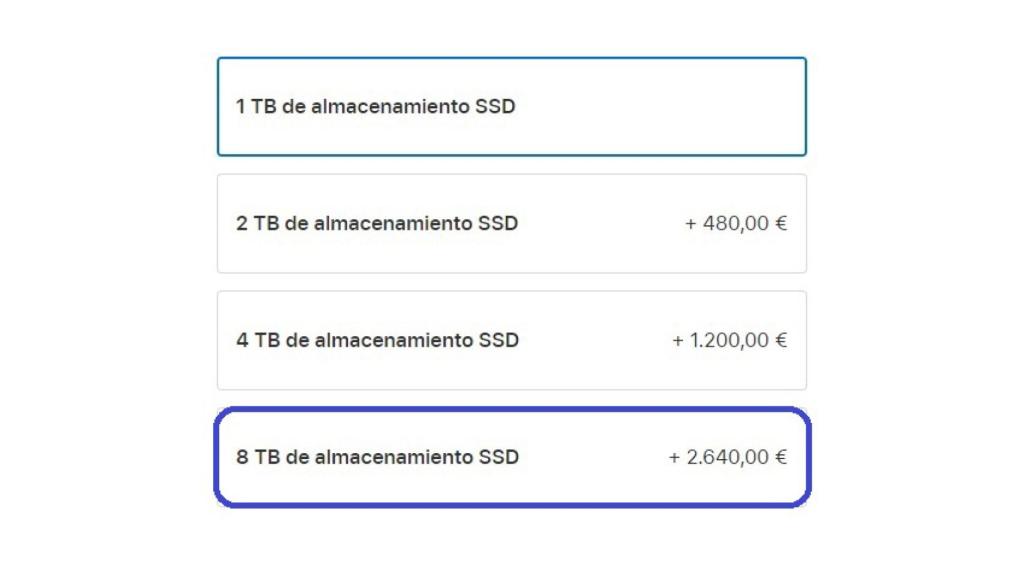
Task: Click the + 480,00 € price
Action: tap(735, 223)
